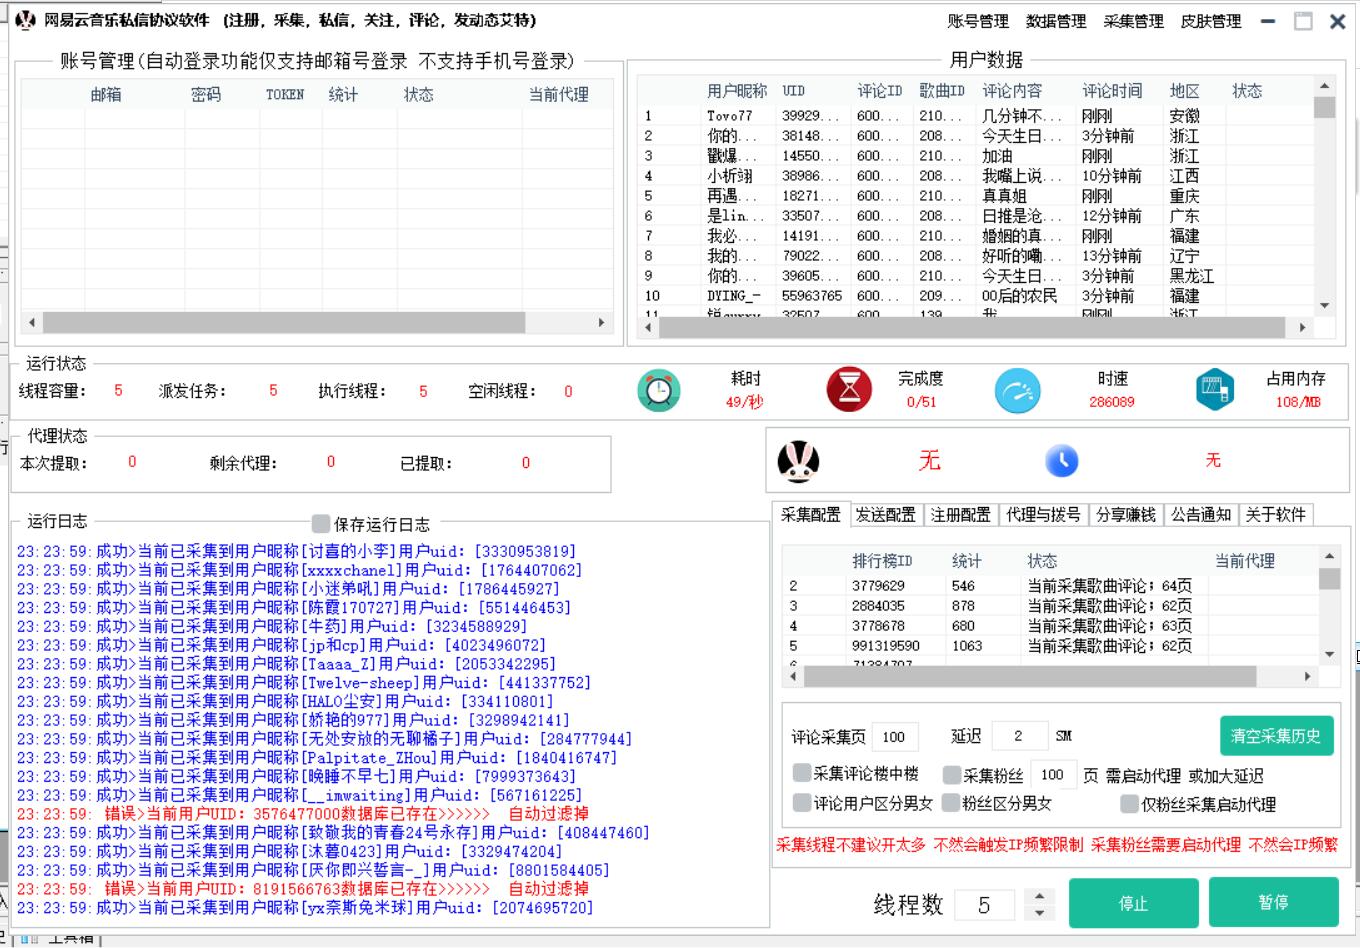Viewport: 1360px width, 948px height.
Task: Click the rabbit avatar icon
Action: 798,461
